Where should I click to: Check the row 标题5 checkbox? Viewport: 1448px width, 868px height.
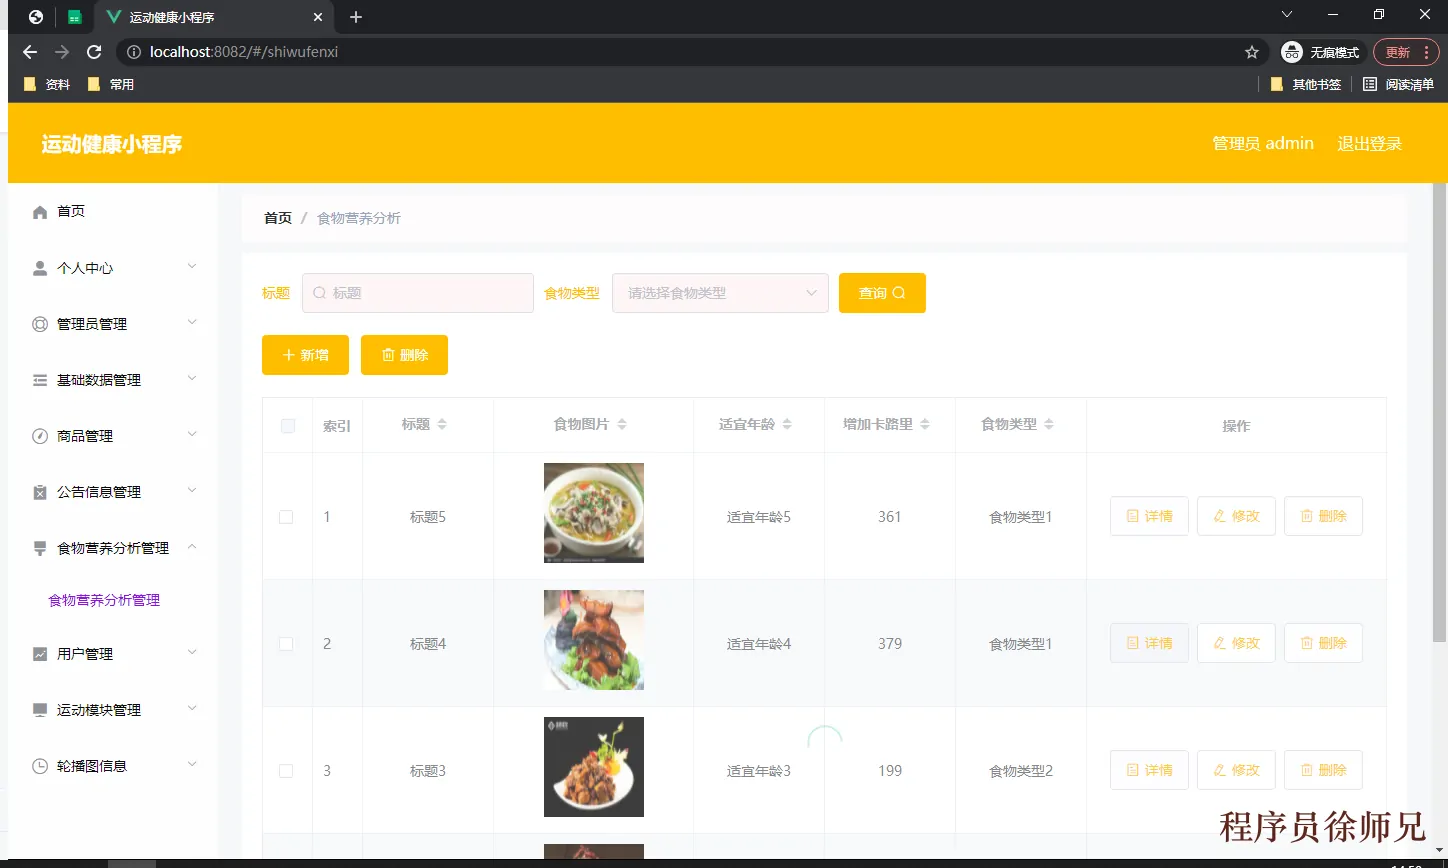click(286, 517)
